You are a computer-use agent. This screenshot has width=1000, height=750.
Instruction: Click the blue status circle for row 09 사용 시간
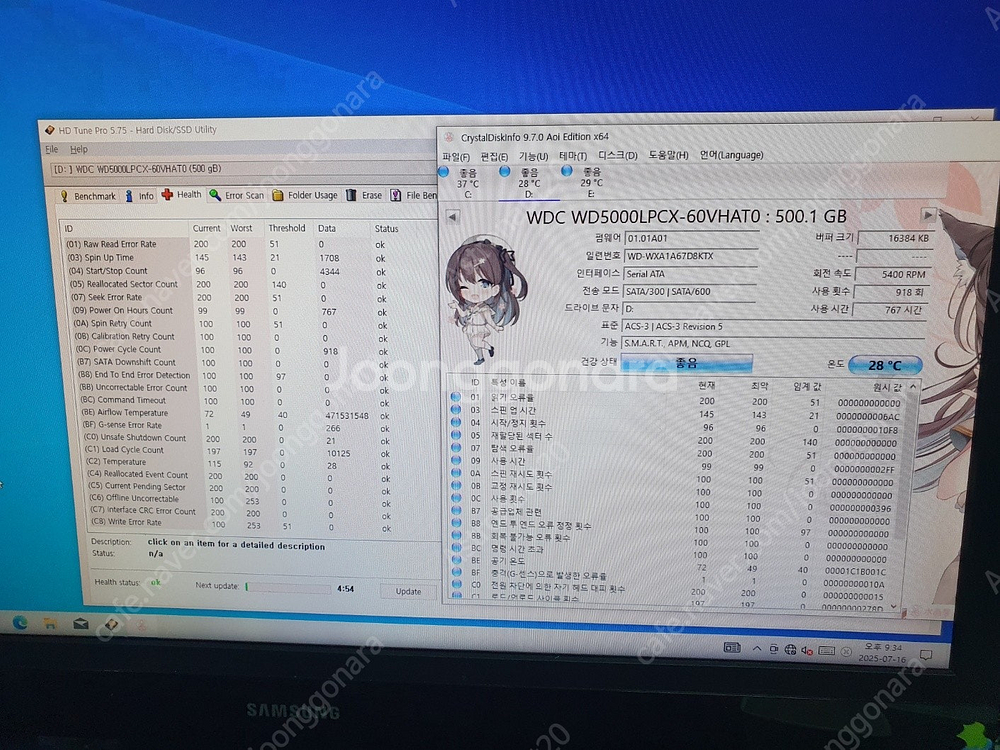[x=456, y=460]
